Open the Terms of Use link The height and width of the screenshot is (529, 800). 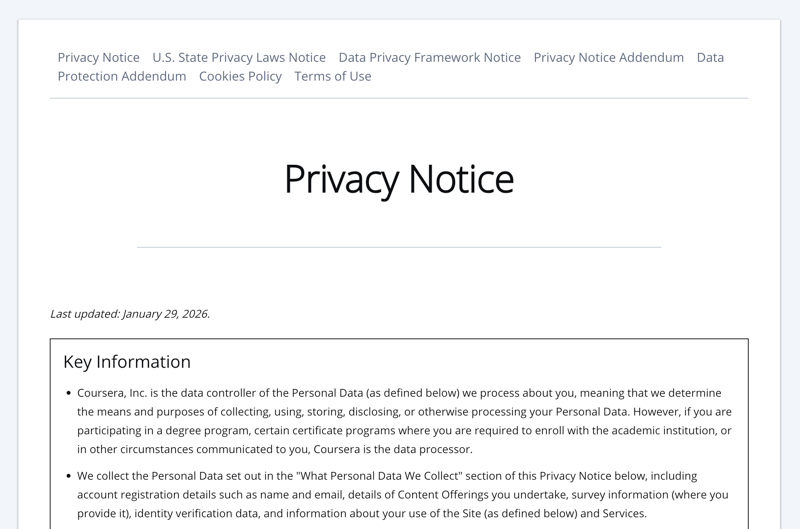(332, 76)
